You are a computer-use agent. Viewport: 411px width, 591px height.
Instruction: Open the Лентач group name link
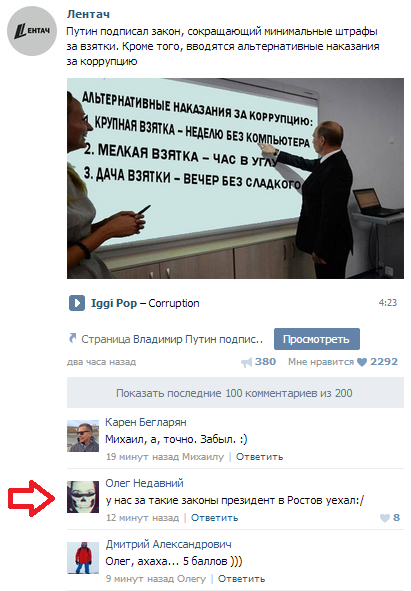click(88, 14)
